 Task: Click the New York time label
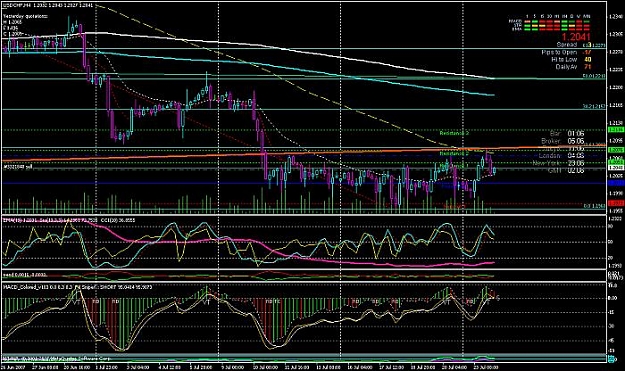tap(547, 163)
